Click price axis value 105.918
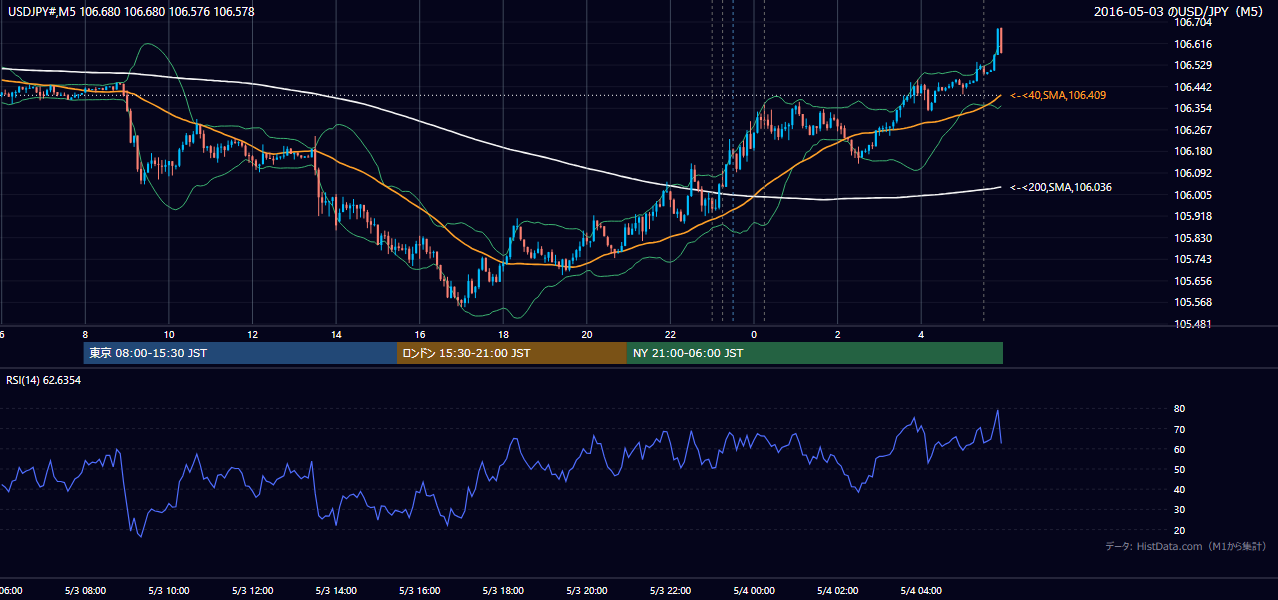The image size is (1278, 600). [1194, 216]
